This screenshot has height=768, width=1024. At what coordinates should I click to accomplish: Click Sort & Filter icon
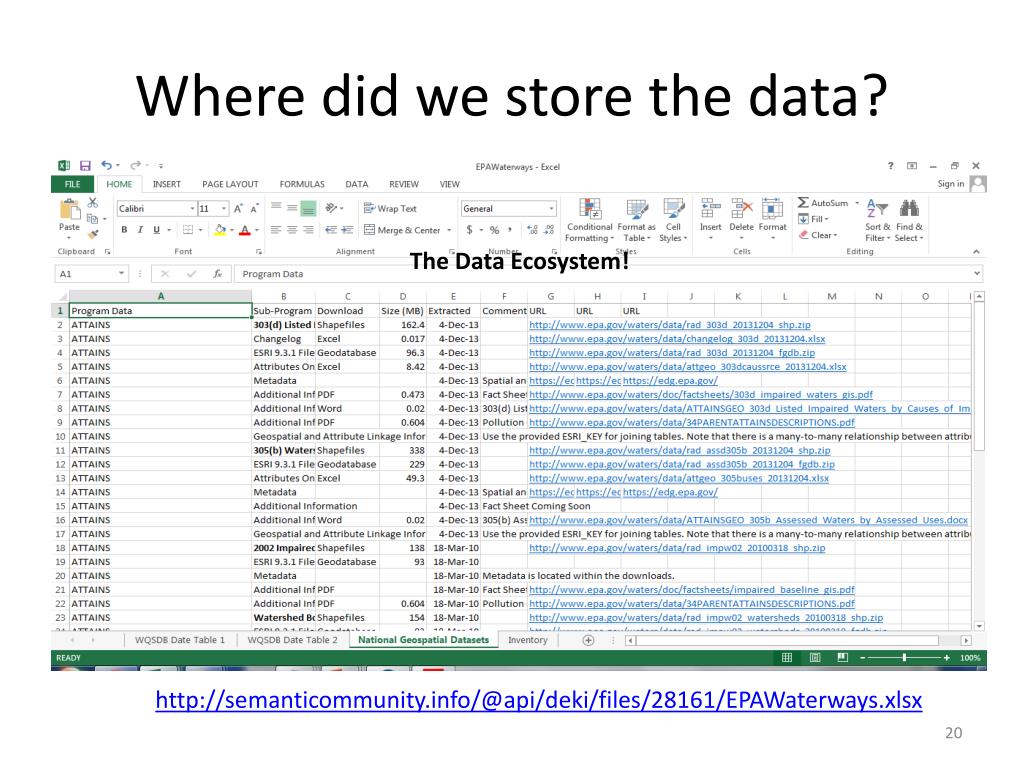pos(877,209)
